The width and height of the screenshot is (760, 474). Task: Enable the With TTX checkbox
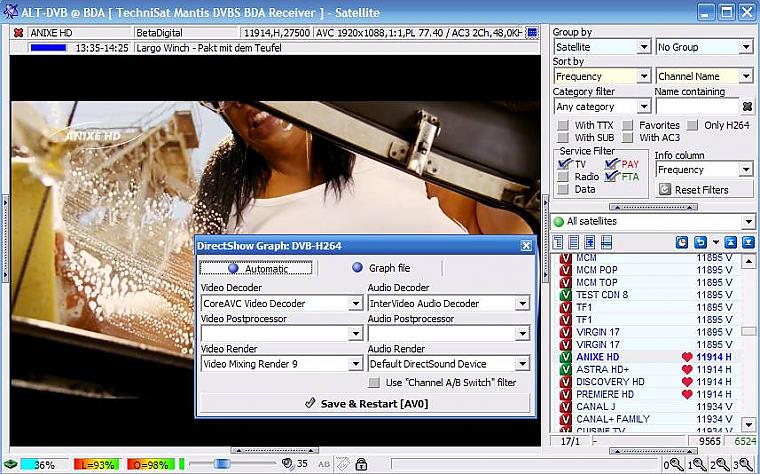[563, 126]
